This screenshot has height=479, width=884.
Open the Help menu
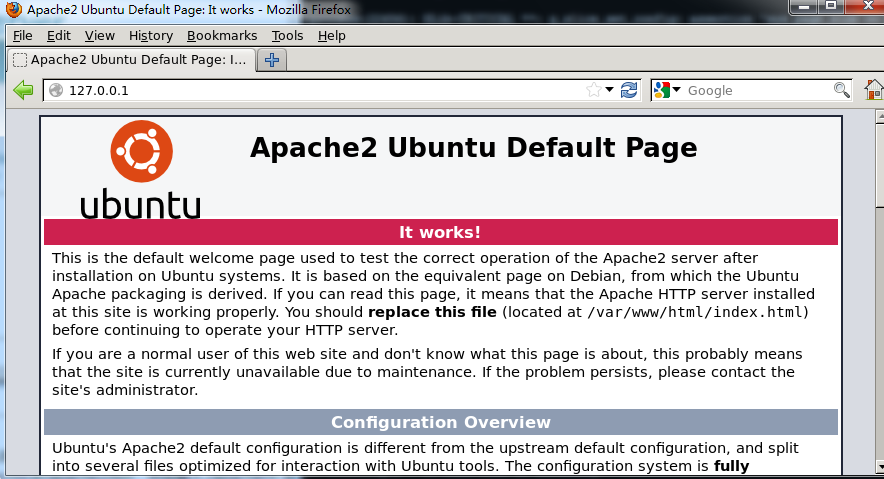tap(332, 36)
